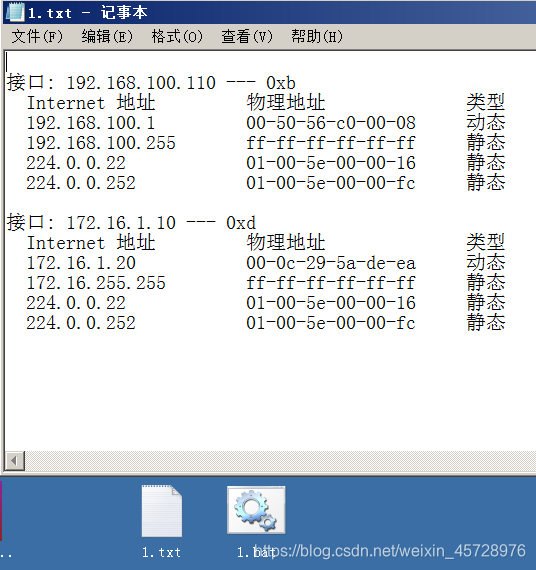Click IP address 192.168.100.255

[x=101, y=143]
